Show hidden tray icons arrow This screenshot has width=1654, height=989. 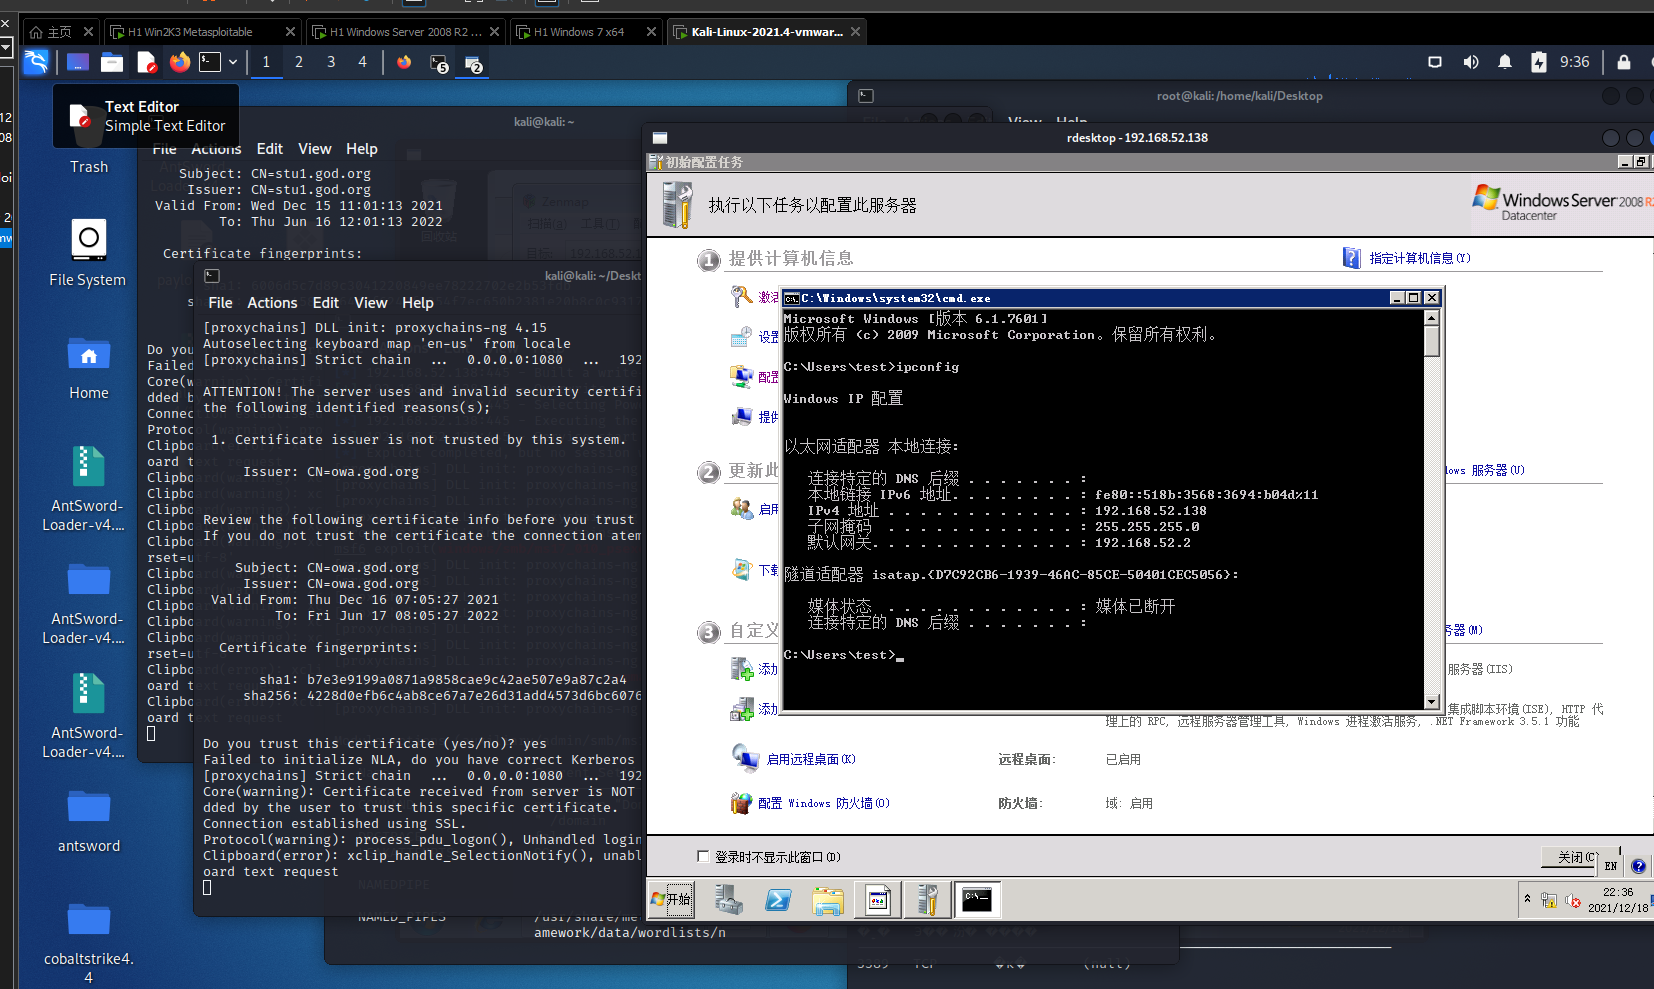coord(1527,900)
